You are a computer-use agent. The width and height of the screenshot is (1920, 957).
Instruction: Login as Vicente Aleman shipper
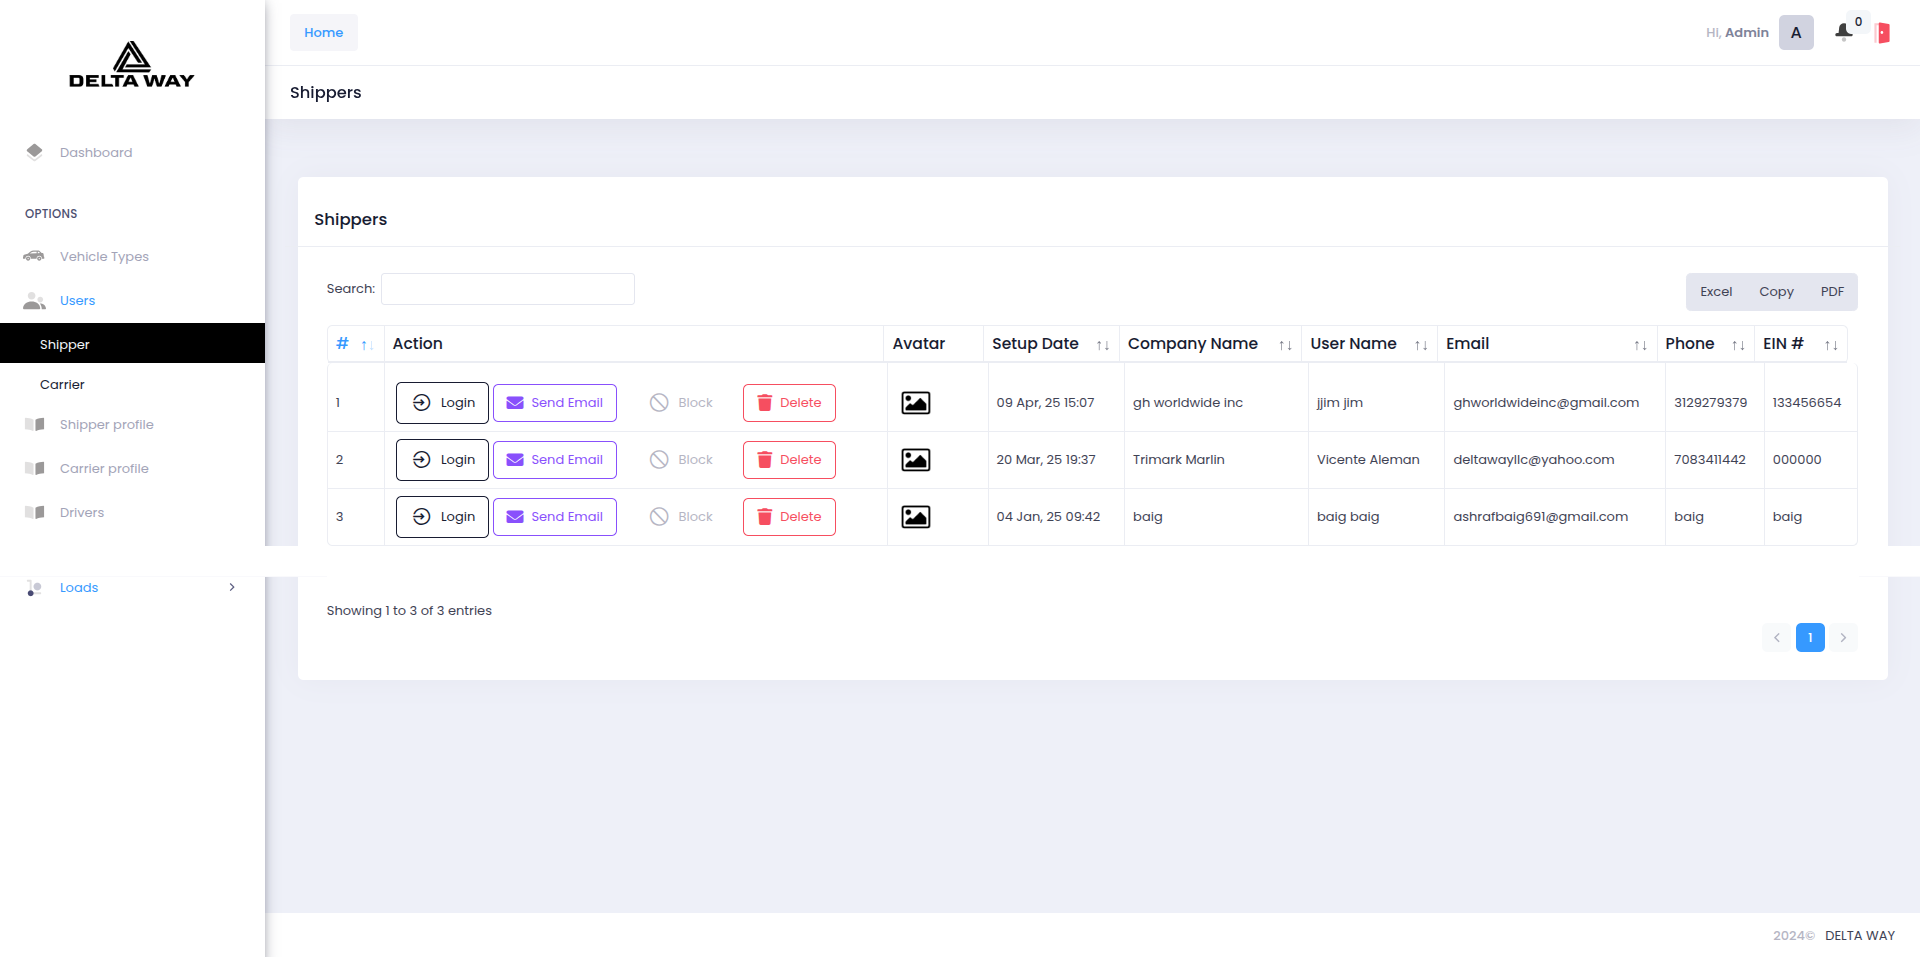pos(442,460)
